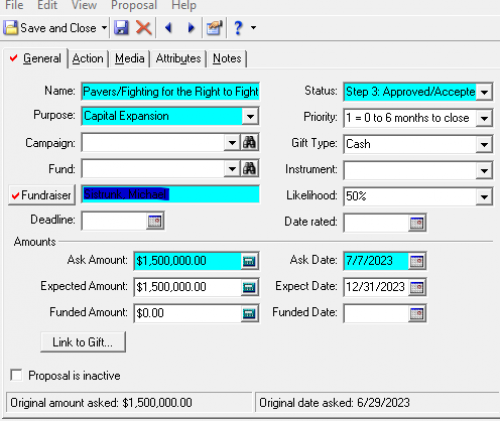Expand the Likelihood dropdown
Image resolution: width=500 pixels, height=421 pixels.
[484, 197]
